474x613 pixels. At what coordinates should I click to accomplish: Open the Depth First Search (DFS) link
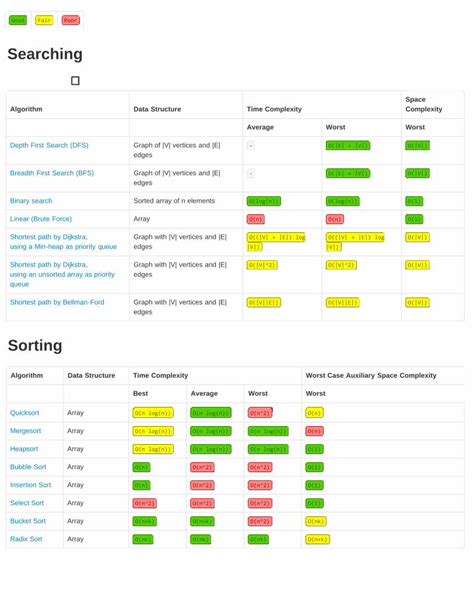coord(49,145)
